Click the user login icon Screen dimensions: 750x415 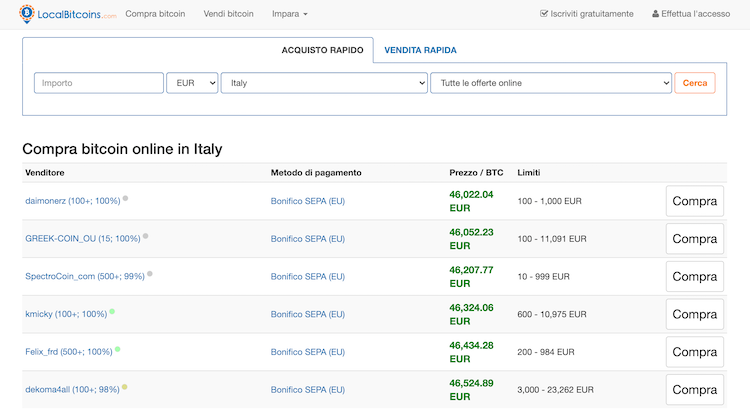[655, 14]
